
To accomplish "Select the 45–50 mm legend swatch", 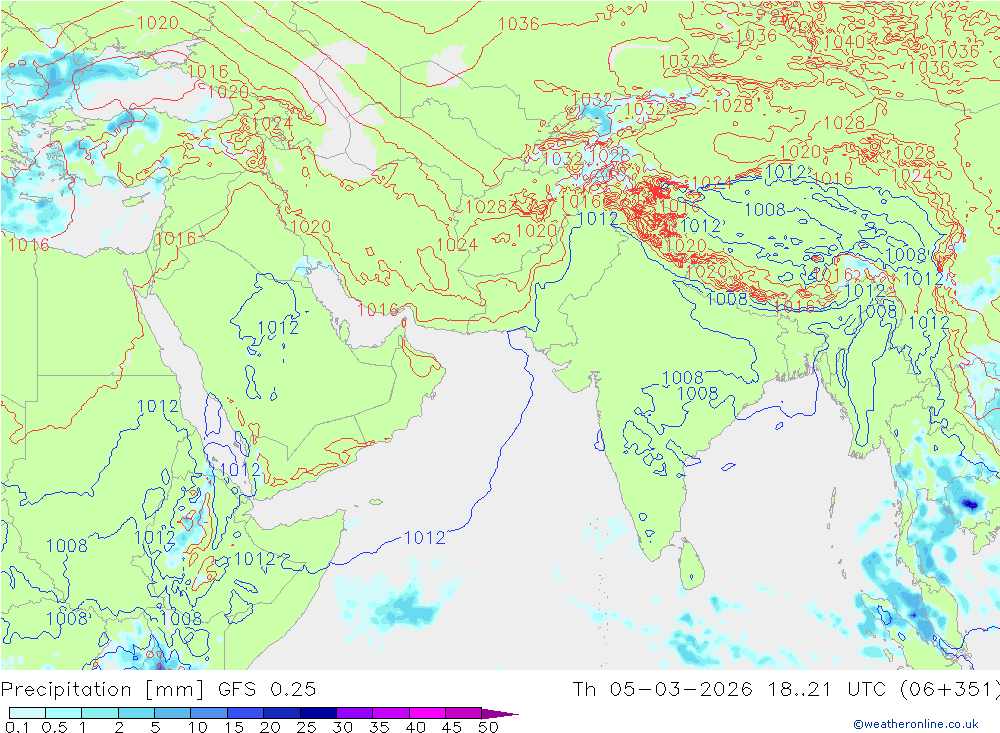I will 464,713.
